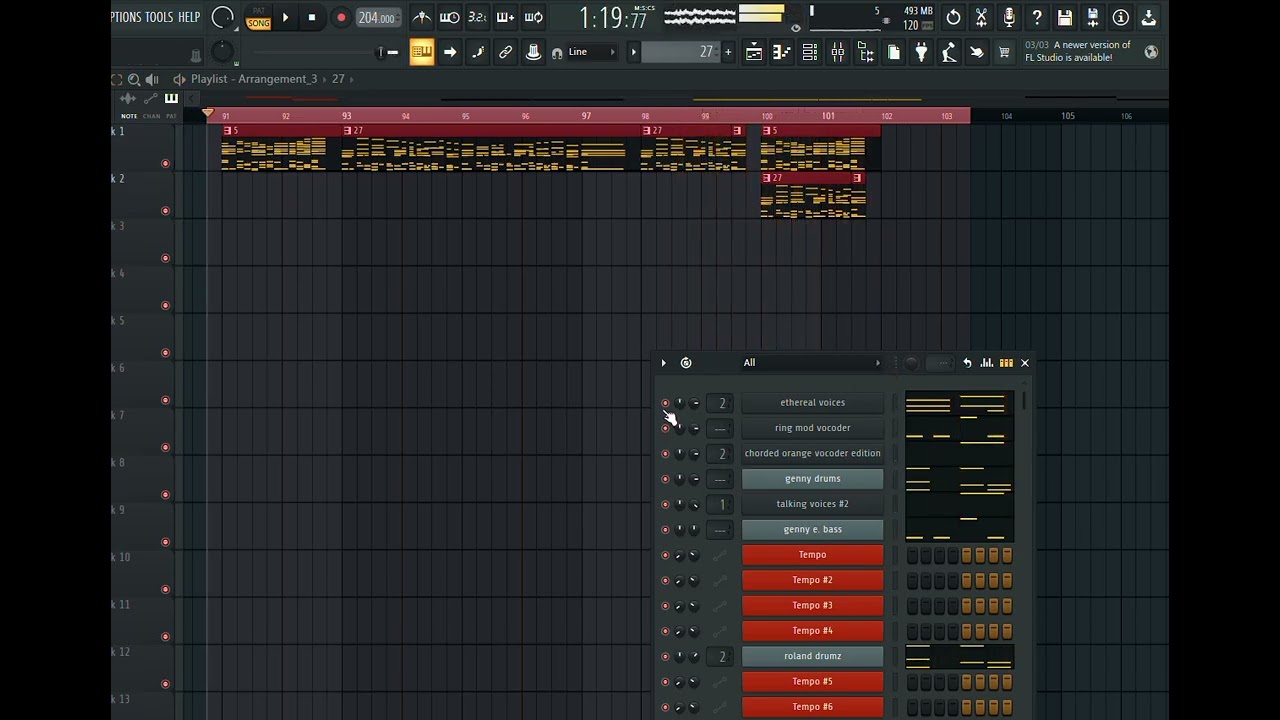Open the Line snap dropdown

[x=592, y=52]
